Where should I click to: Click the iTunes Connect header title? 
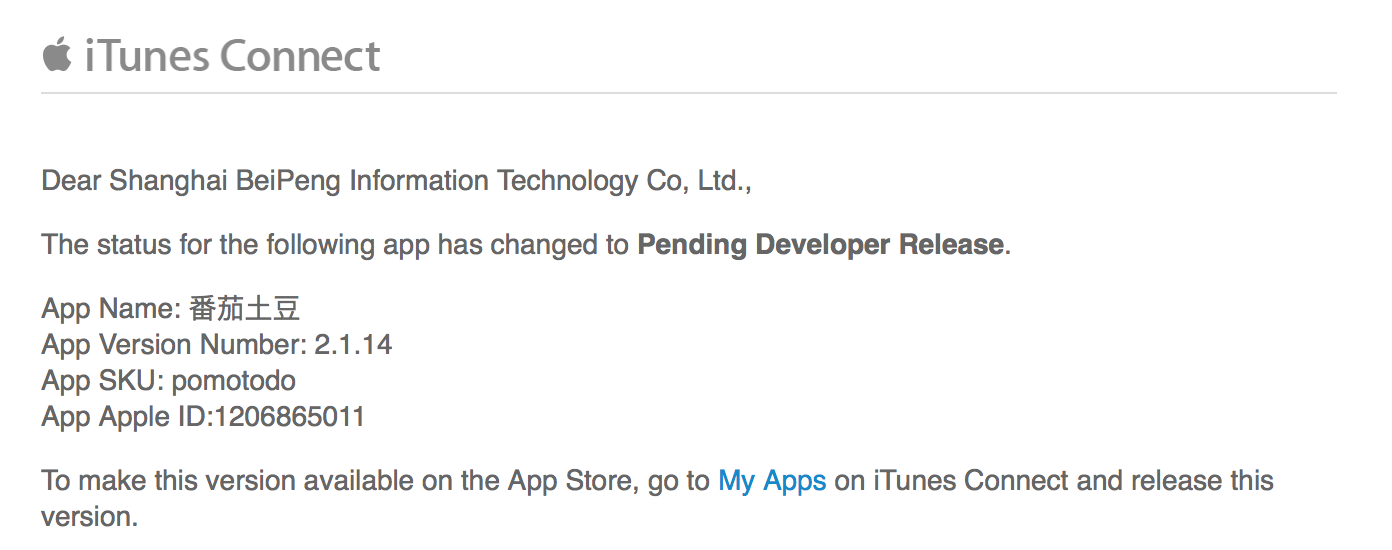232,55
